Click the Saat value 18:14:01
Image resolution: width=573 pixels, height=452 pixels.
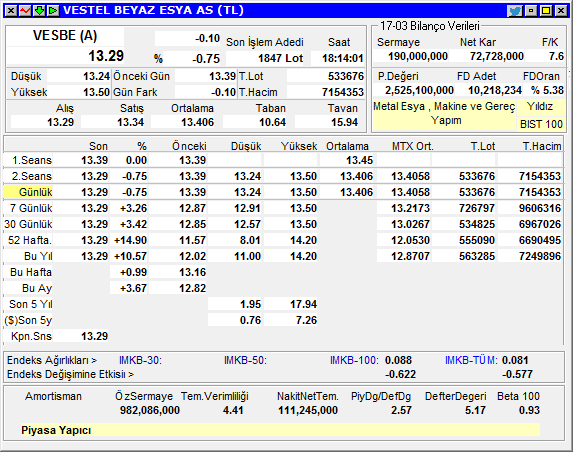[x=342, y=58]
